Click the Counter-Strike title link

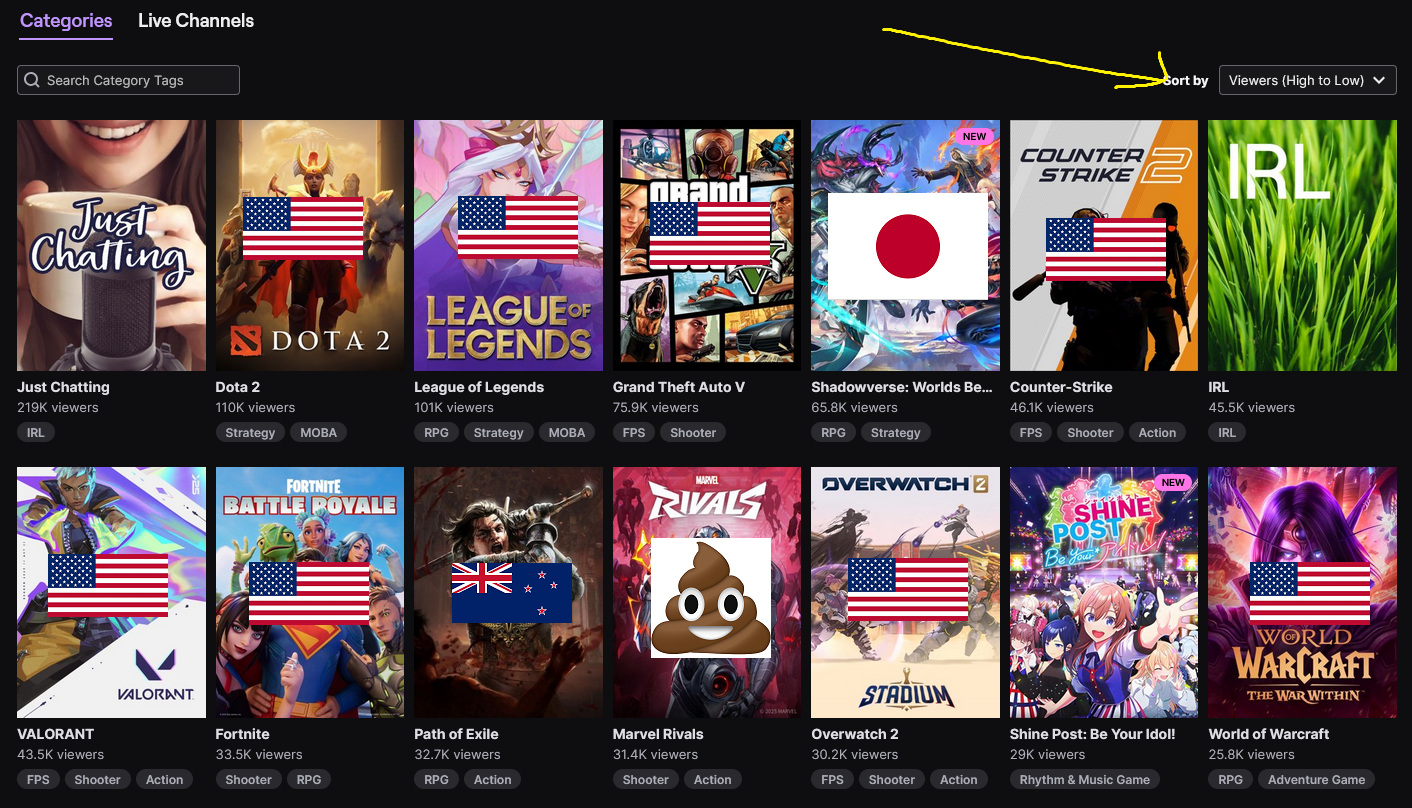tap(1061, 387)
